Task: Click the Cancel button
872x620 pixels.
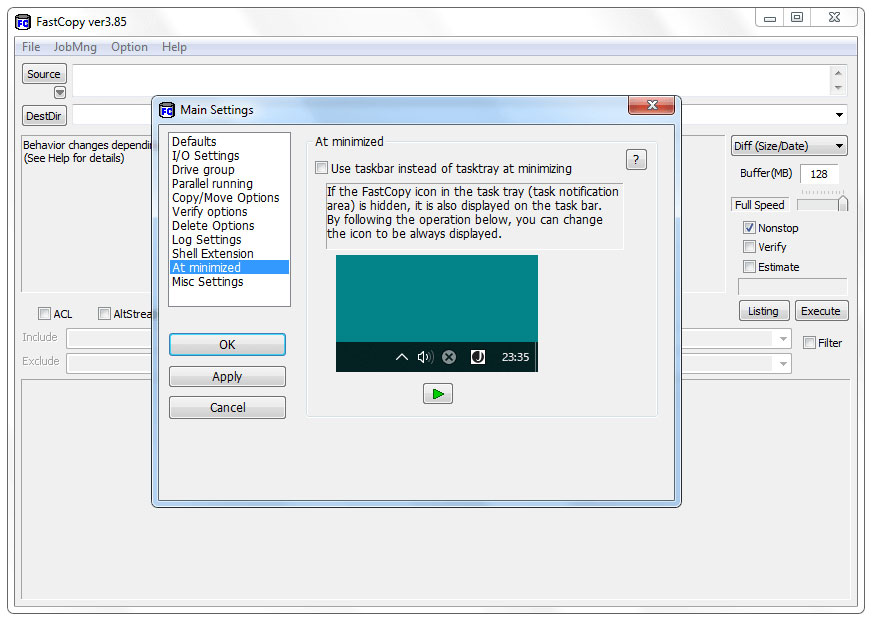Action: click(227, 408)
